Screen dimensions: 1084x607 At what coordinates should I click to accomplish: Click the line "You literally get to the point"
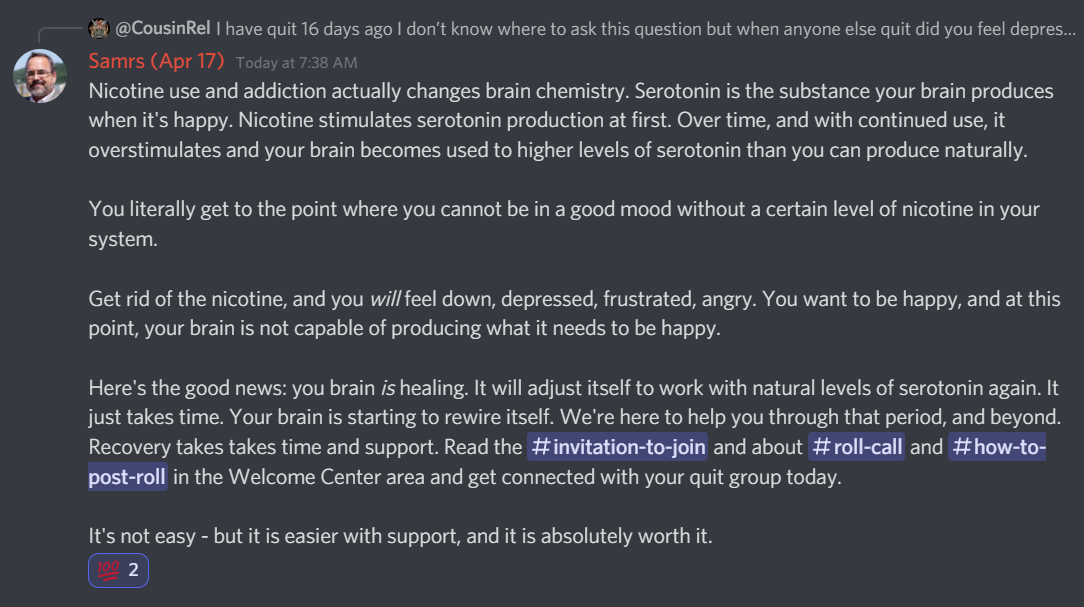point(400,210)
